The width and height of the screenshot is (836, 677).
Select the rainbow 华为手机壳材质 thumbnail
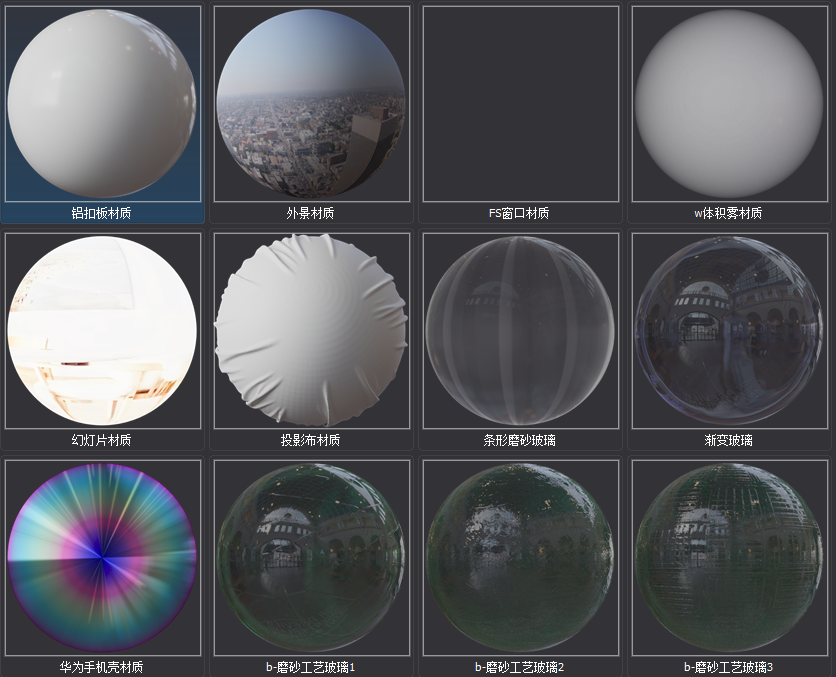pyautogui.click(x=102, y=557)
